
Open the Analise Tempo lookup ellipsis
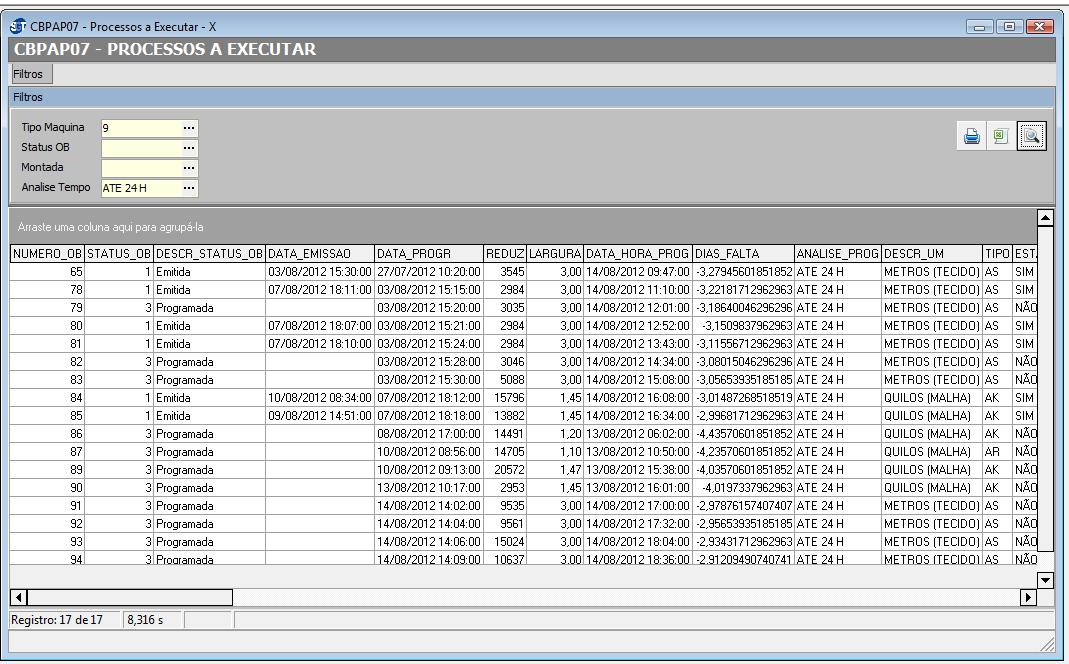point(189,188)
